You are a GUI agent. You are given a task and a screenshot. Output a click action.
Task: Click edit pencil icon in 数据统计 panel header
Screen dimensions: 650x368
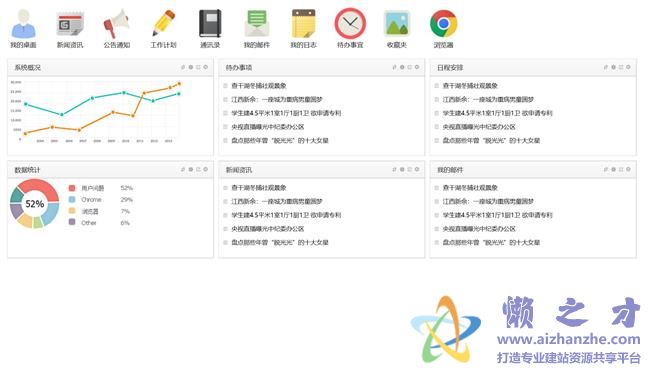tap(183, 169)
